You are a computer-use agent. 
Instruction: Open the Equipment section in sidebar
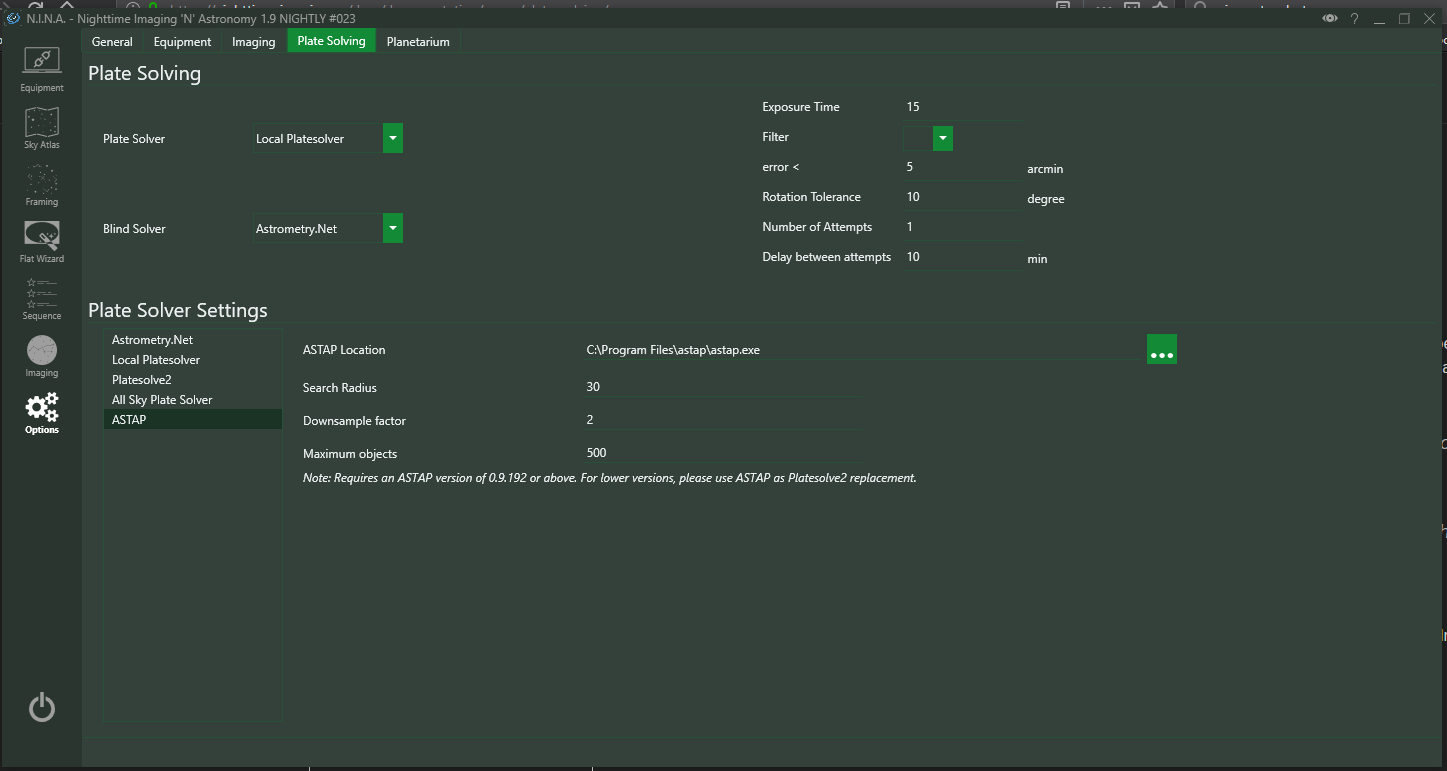click(41, 68)
